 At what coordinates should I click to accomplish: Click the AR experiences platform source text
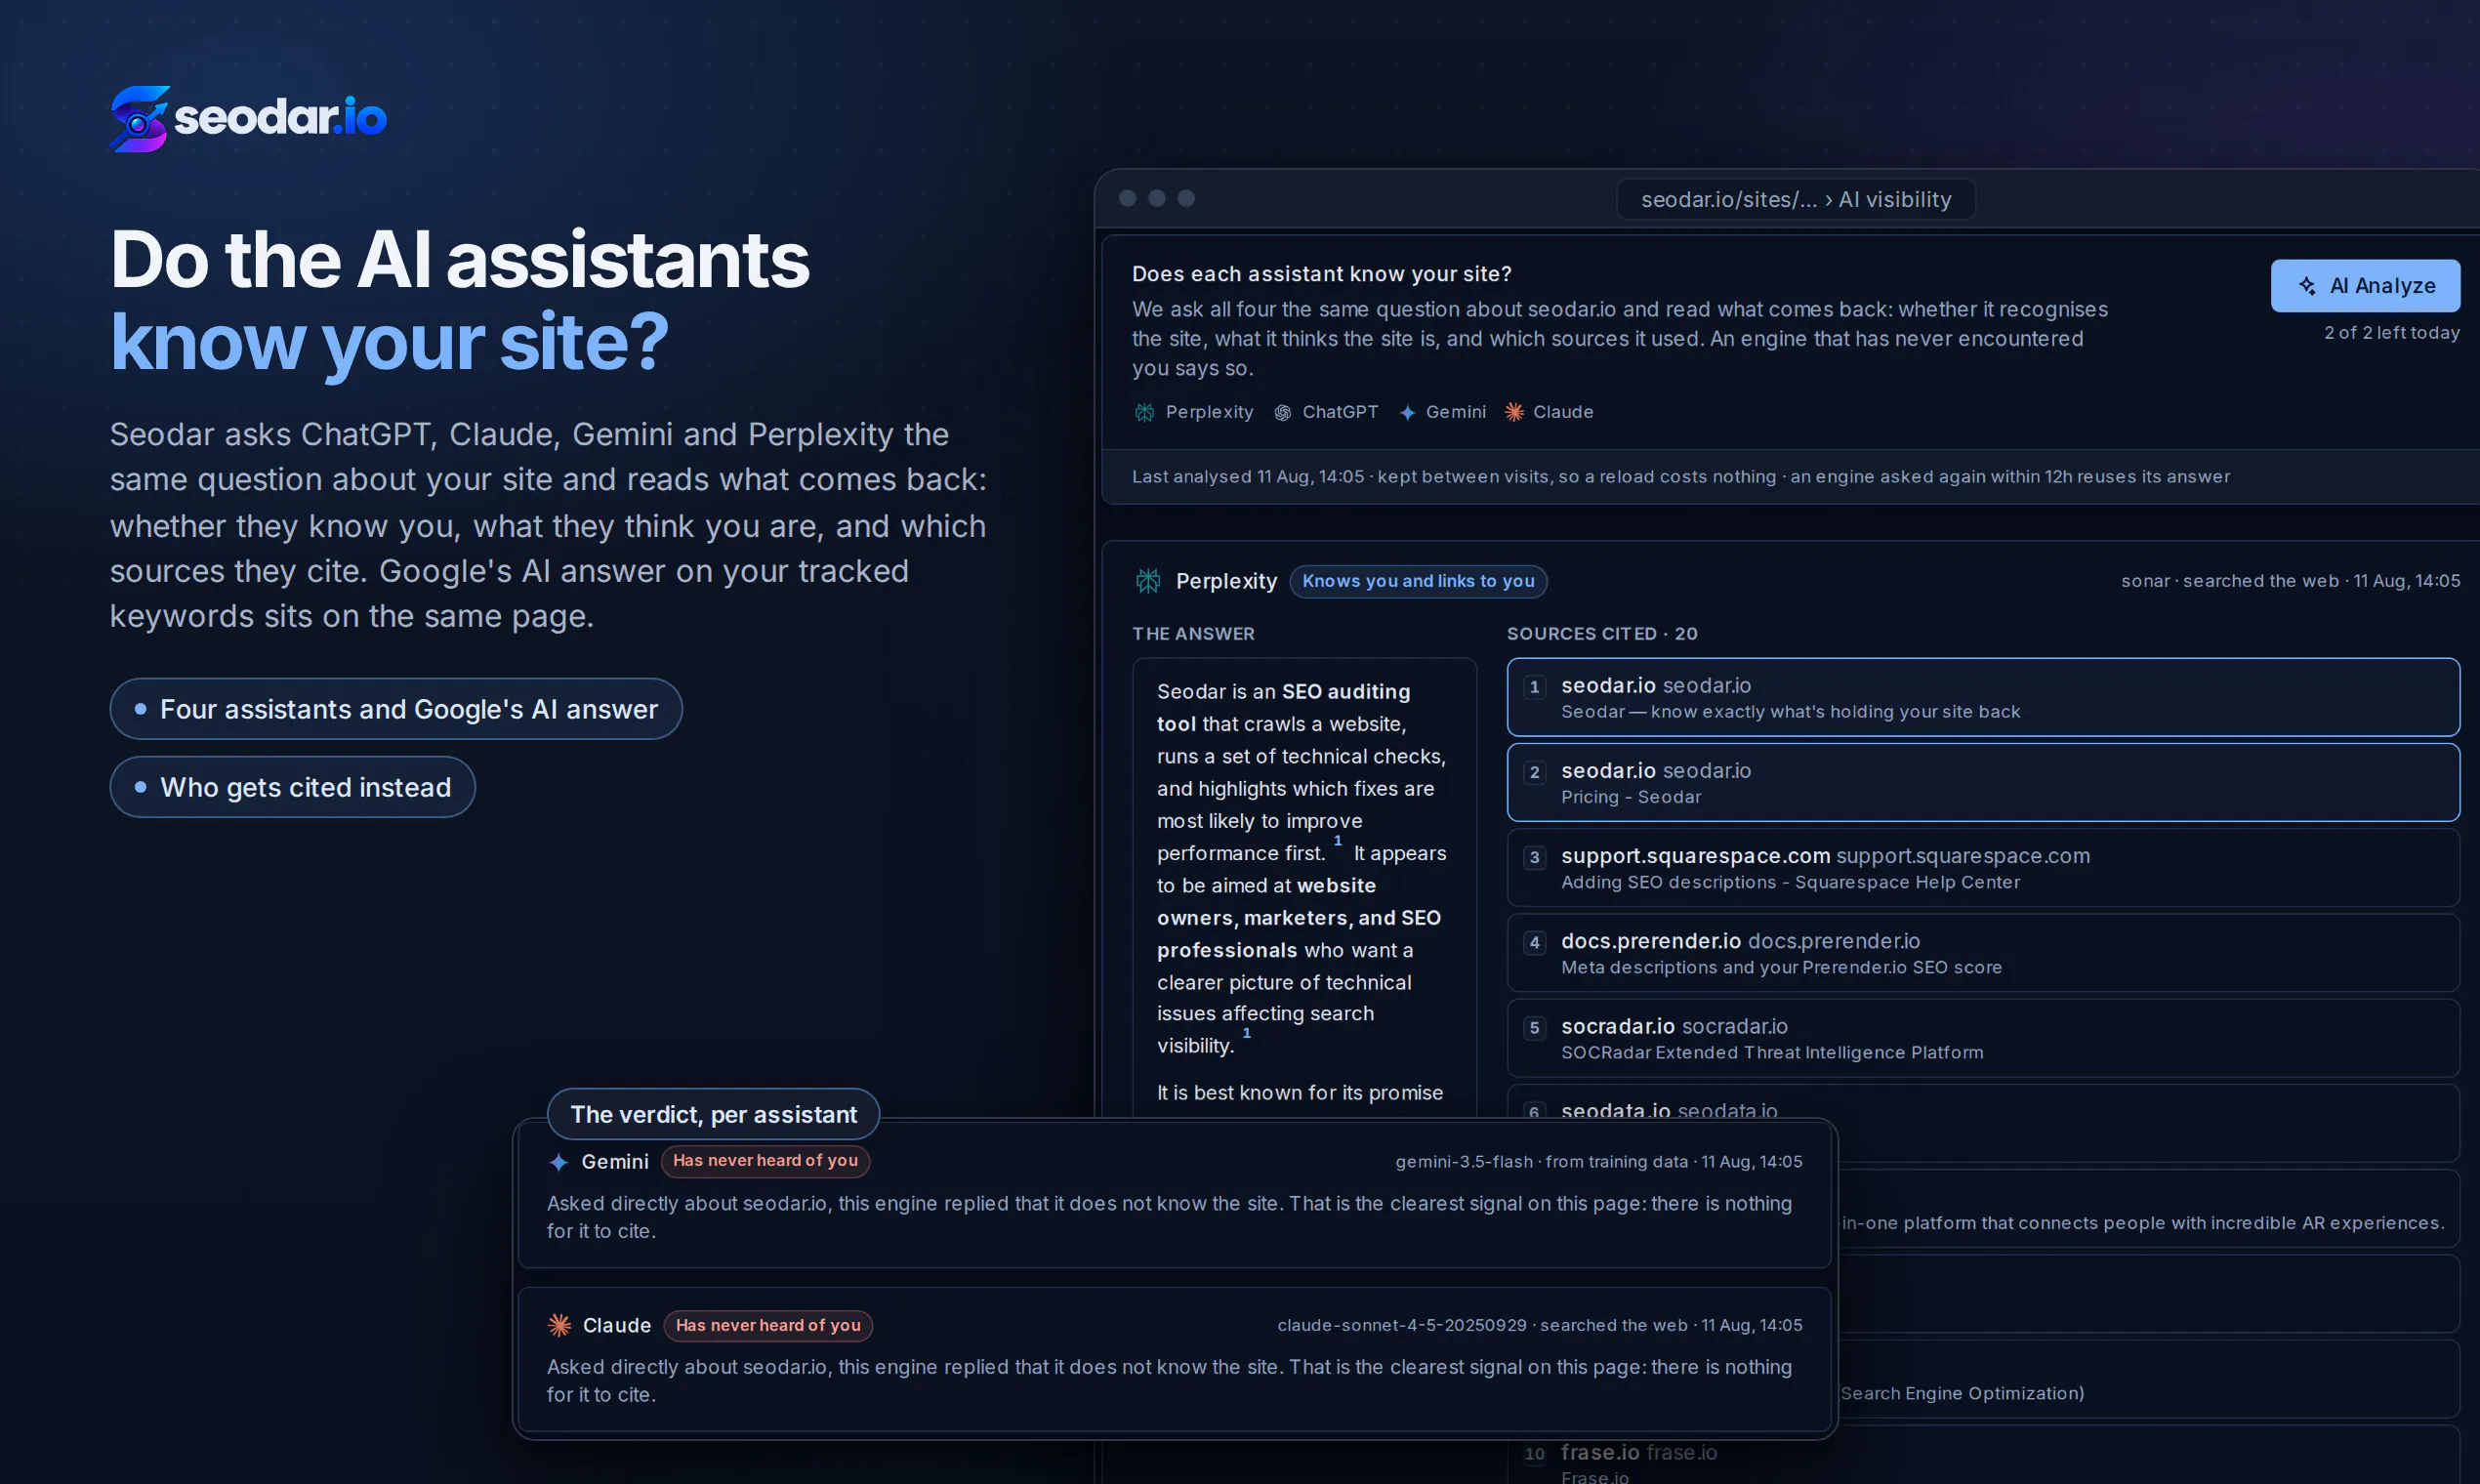2143,1223
